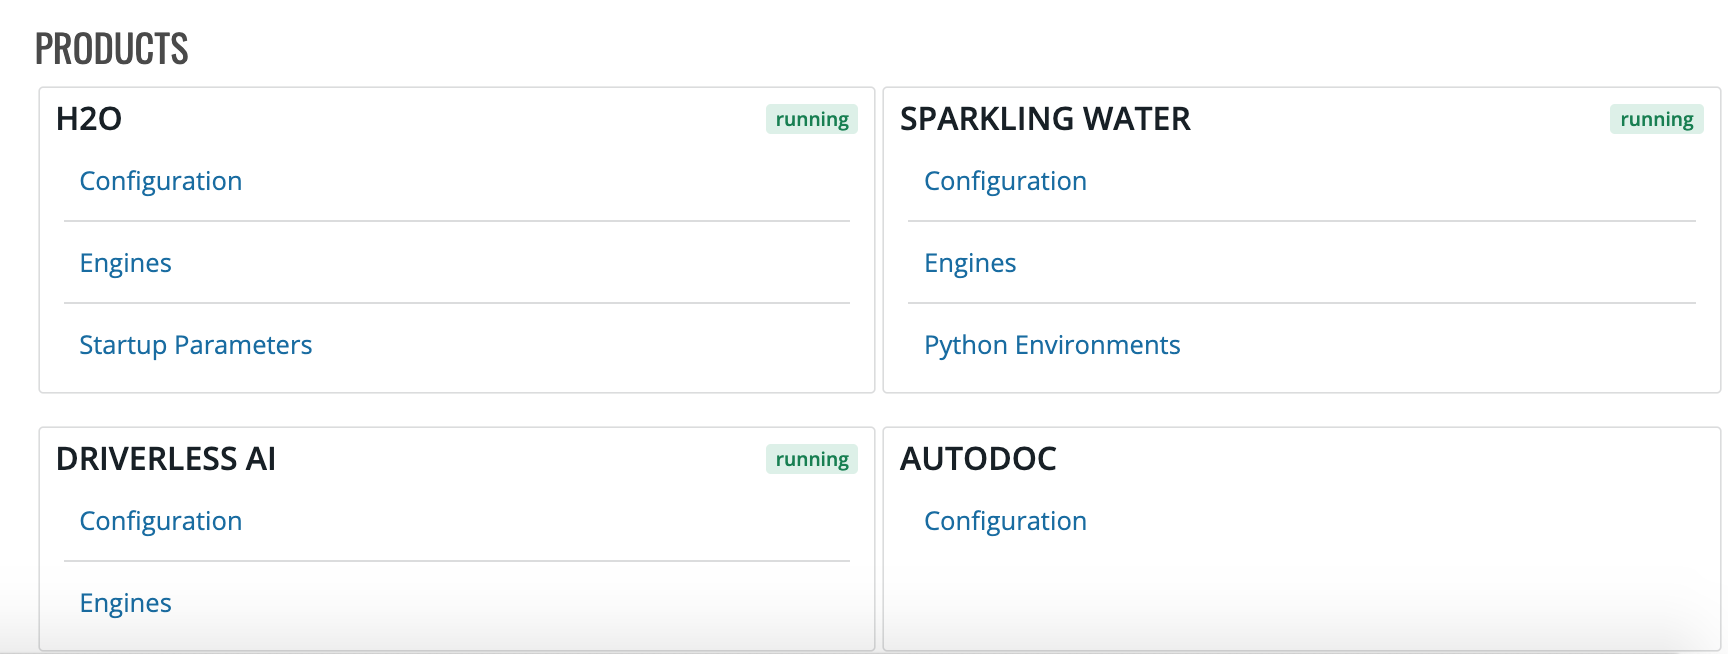1728x654 pixels.
Task: Open Driverless AI Engines link
Action: pos(126,603)
